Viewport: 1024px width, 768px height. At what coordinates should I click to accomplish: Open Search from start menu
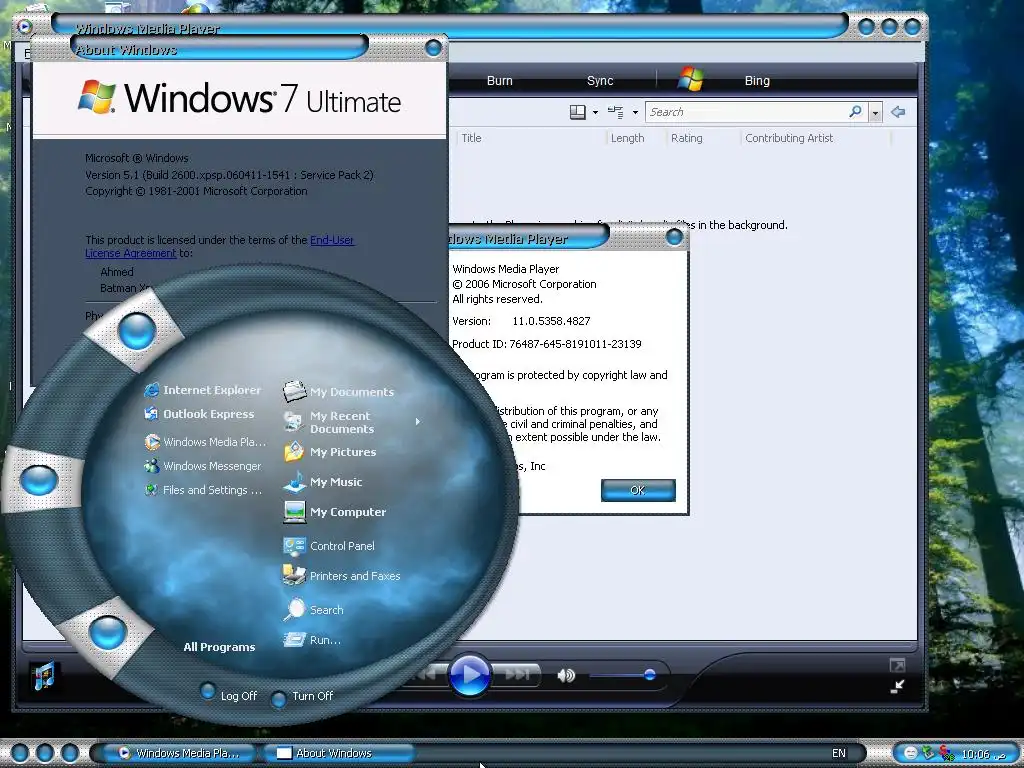coord(313,610)
